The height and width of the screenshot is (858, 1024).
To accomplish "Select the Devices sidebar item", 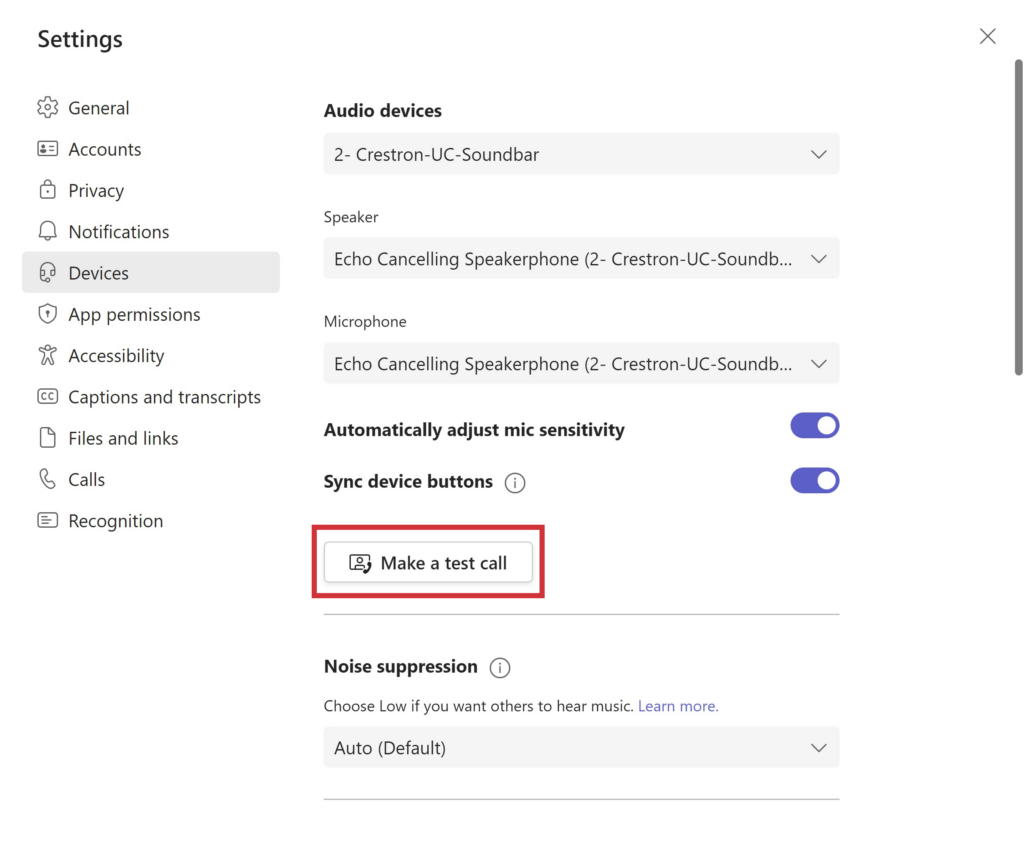I will 151,272.
